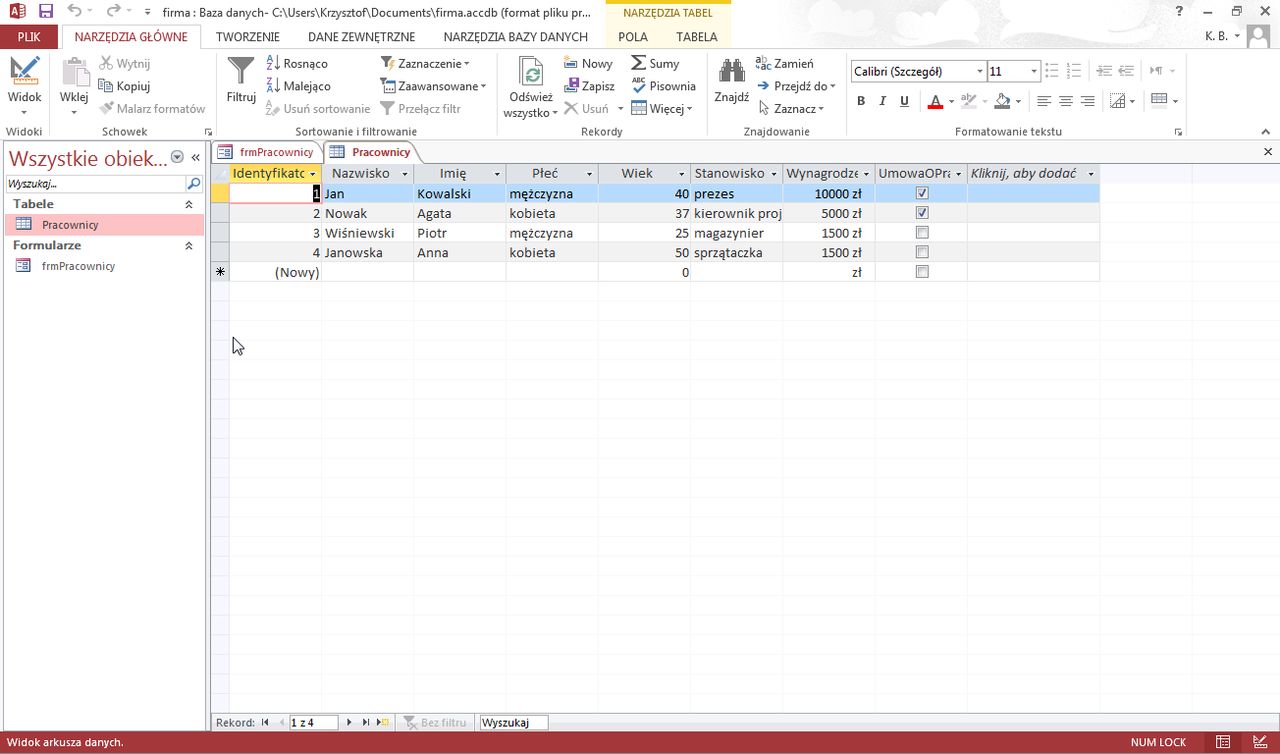1280x754 pixels.
Task: Switch to TABELA ribbon tab
Action: pos(697,37)
